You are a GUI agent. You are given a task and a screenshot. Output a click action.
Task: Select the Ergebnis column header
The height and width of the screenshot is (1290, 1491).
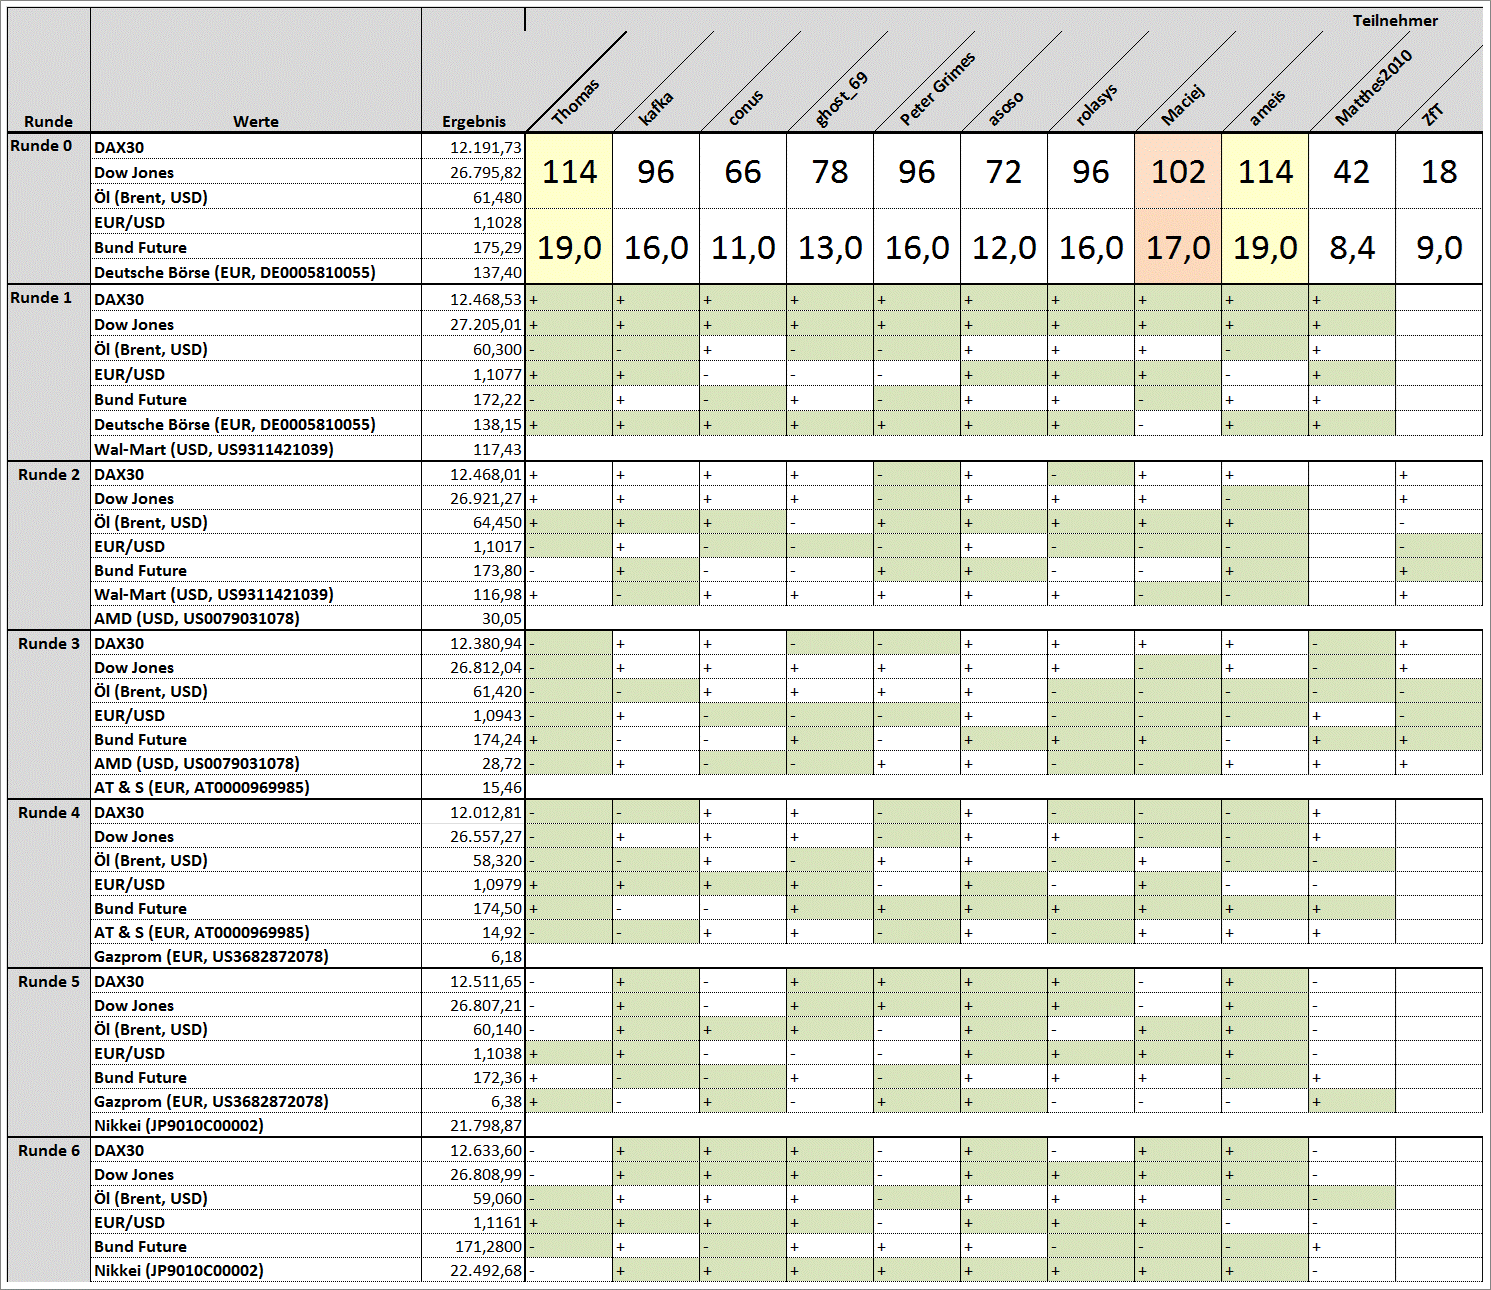point(474,122)
